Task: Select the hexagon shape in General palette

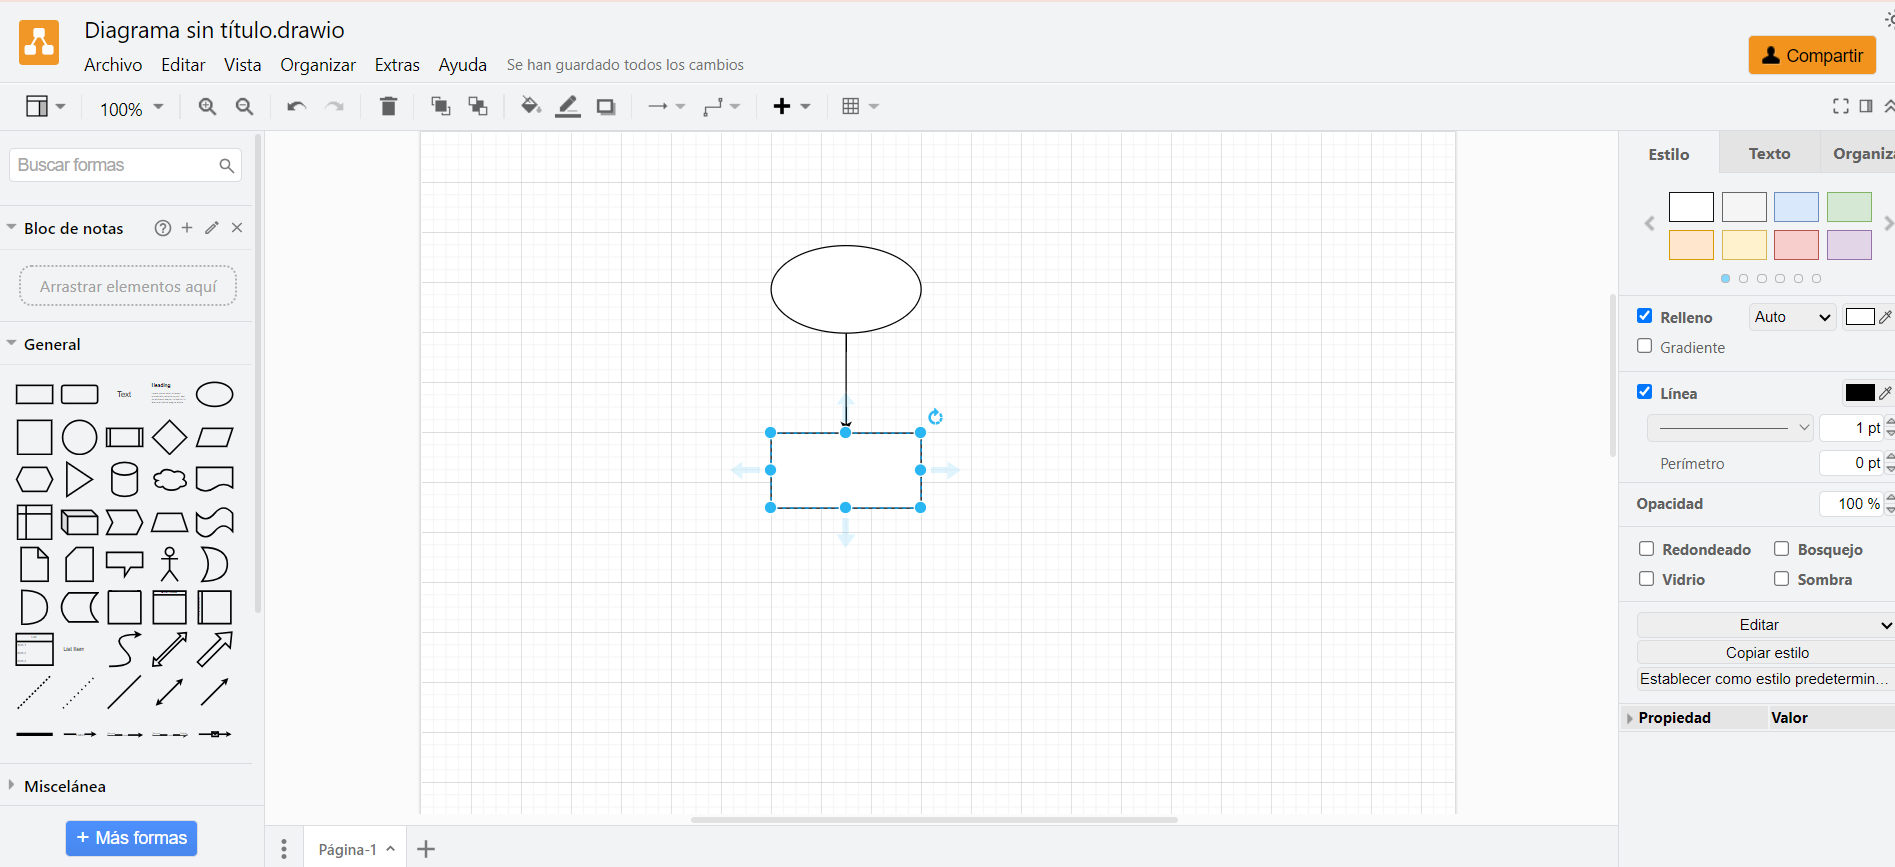Action: click(34, 480)
